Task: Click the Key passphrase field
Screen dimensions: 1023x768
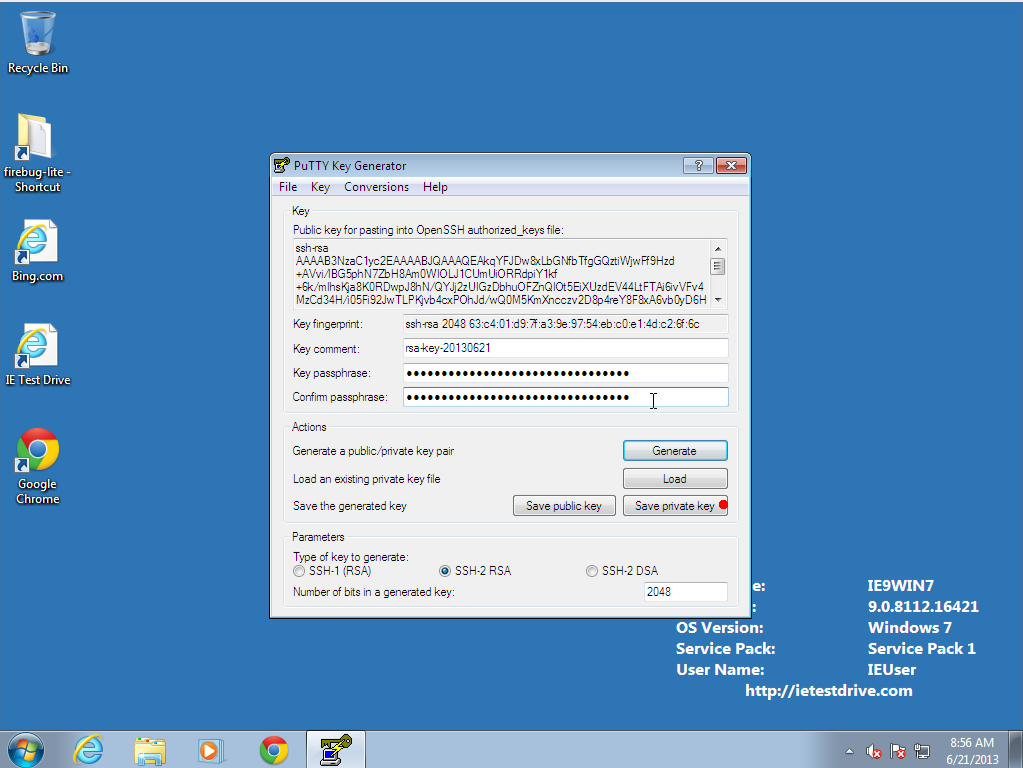Action: (x=565, y=373)
